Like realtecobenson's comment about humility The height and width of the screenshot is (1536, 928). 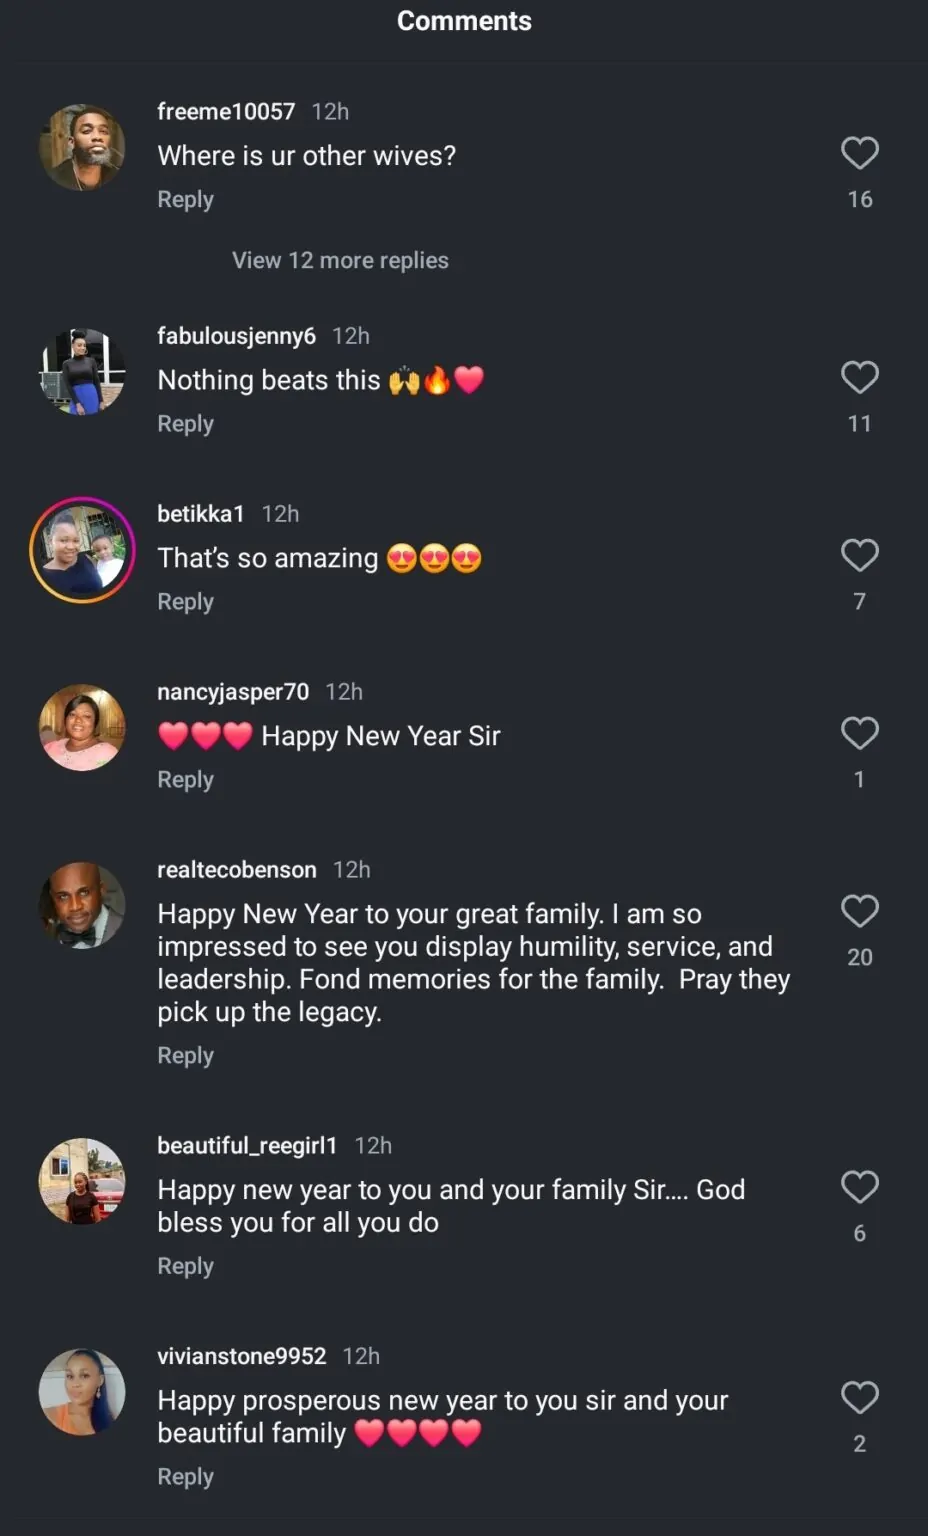(x=859, y=911)
